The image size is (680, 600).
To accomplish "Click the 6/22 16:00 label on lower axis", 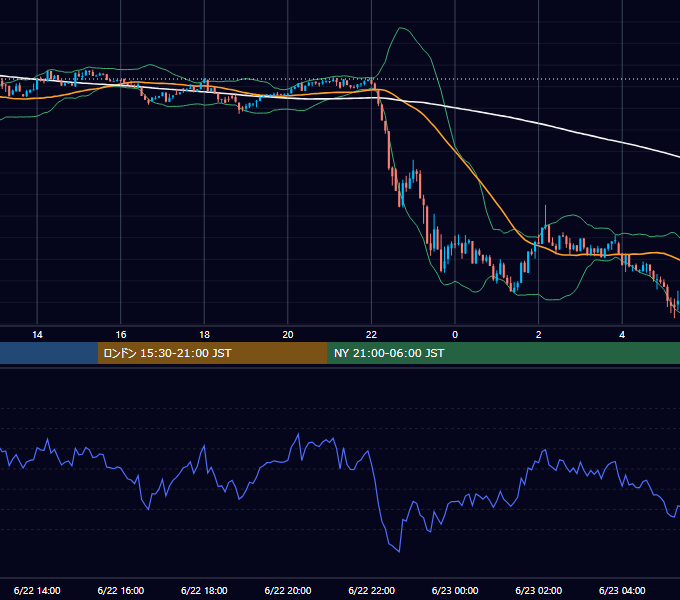I will pyautogui.click(x=121, y=590).
